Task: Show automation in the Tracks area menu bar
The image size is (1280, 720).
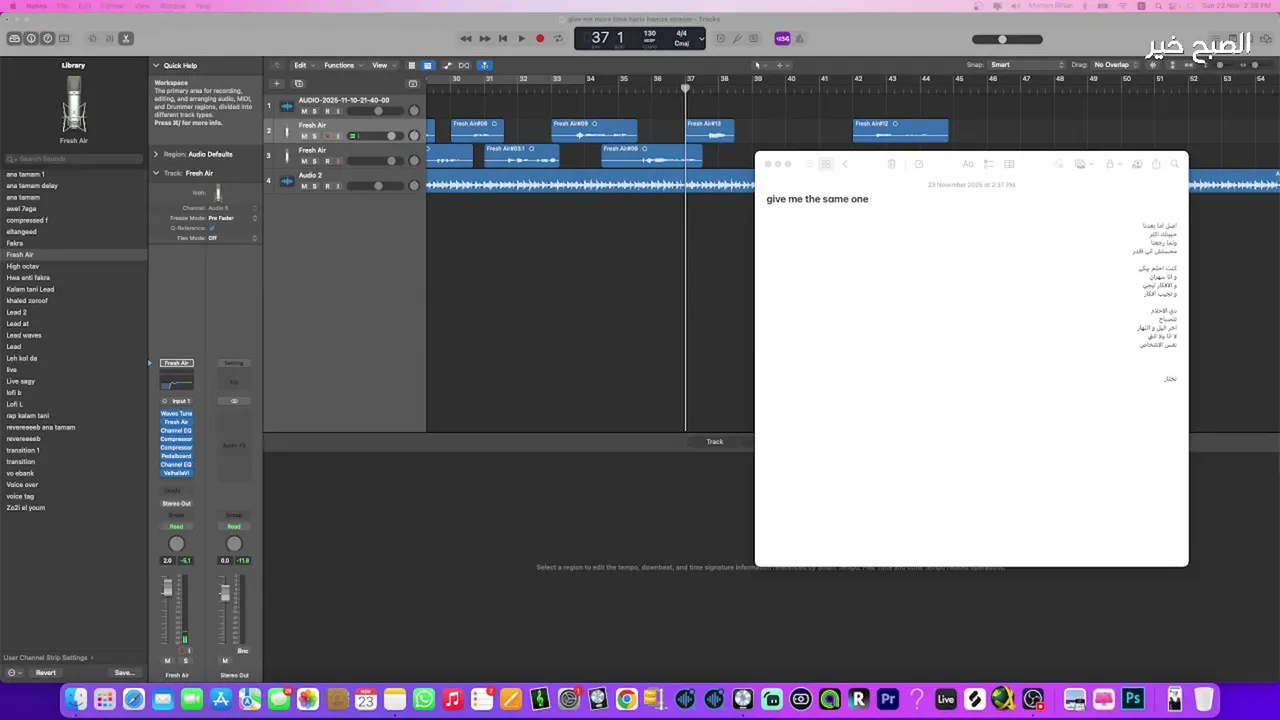Action: (x=447, y=65)
